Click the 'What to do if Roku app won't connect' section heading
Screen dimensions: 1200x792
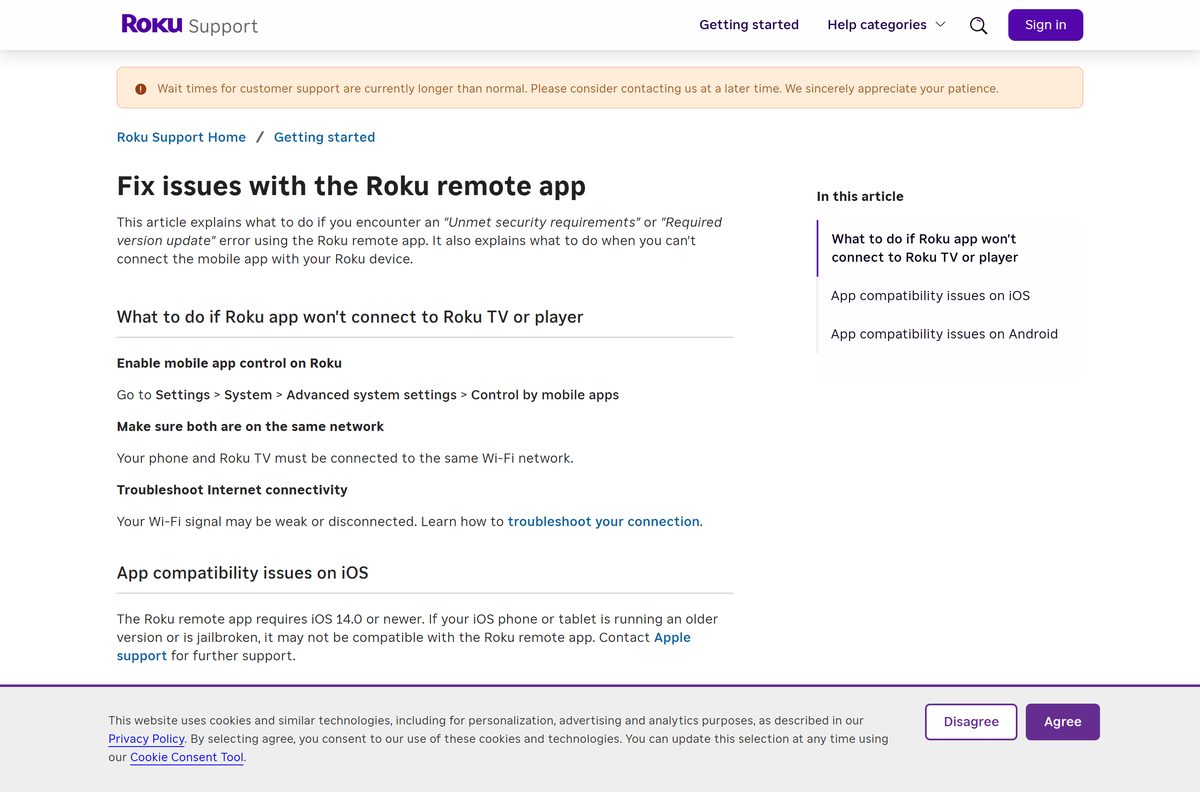350,317
